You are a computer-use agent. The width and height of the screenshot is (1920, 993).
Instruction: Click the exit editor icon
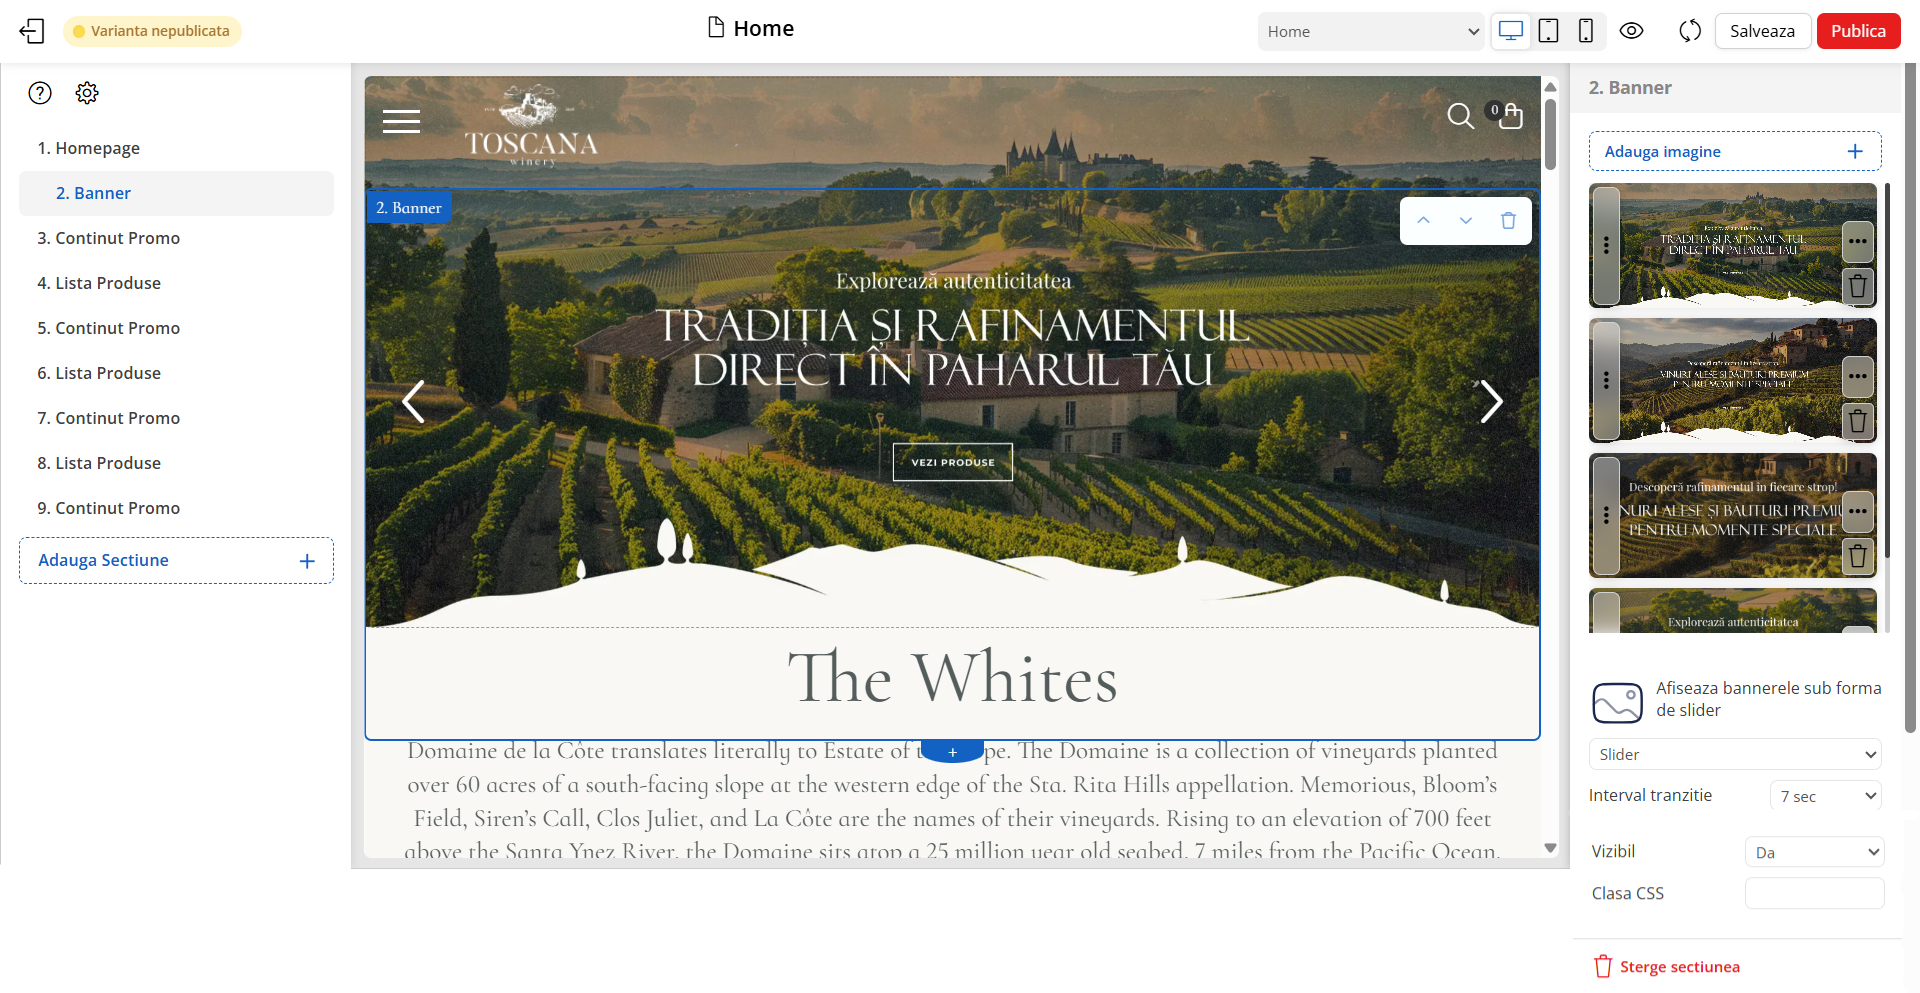32,31
